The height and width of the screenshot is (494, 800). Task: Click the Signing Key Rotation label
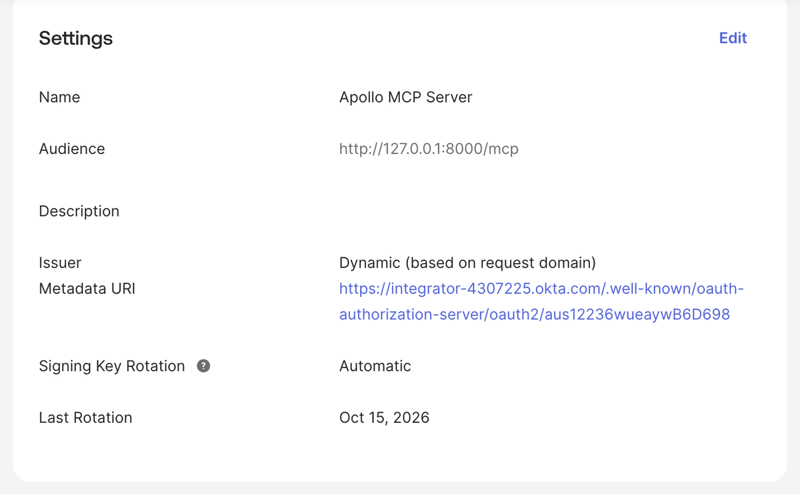(x=112, y=366)
